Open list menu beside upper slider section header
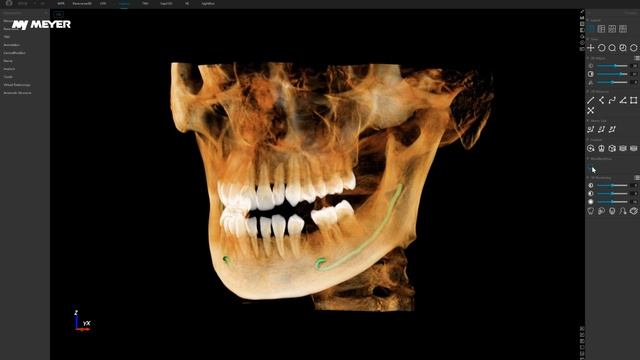This screenshot has height=360, width=640. (637, 58)
